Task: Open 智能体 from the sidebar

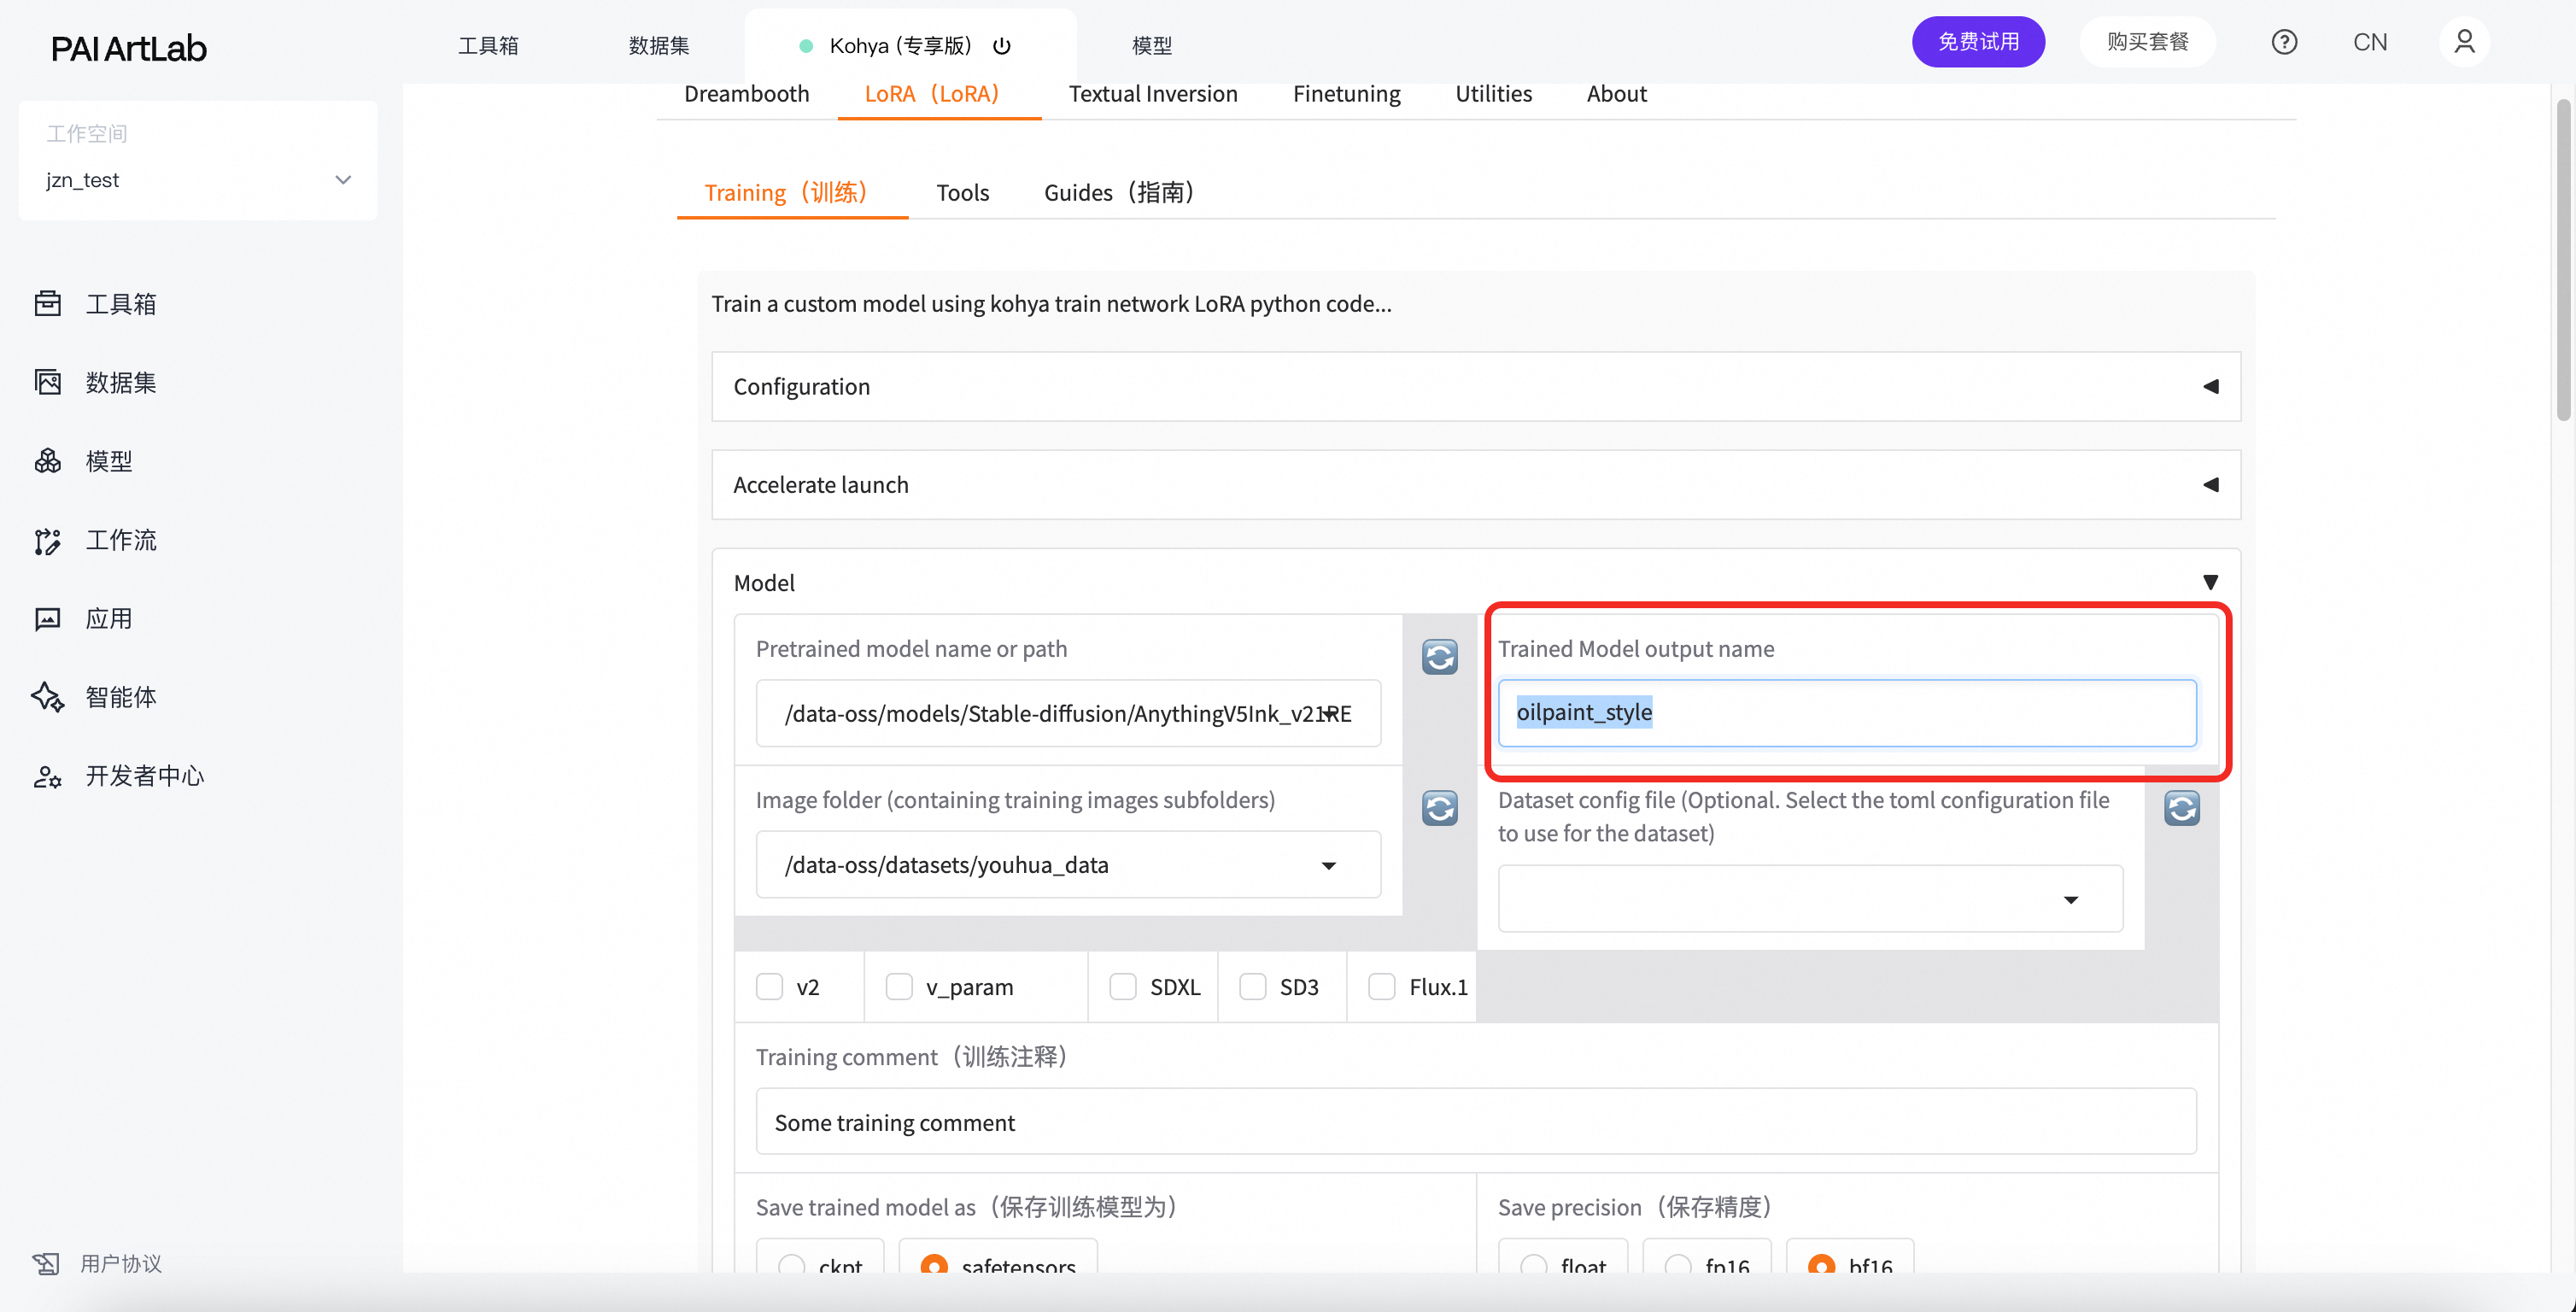Action: coord(120,697)
